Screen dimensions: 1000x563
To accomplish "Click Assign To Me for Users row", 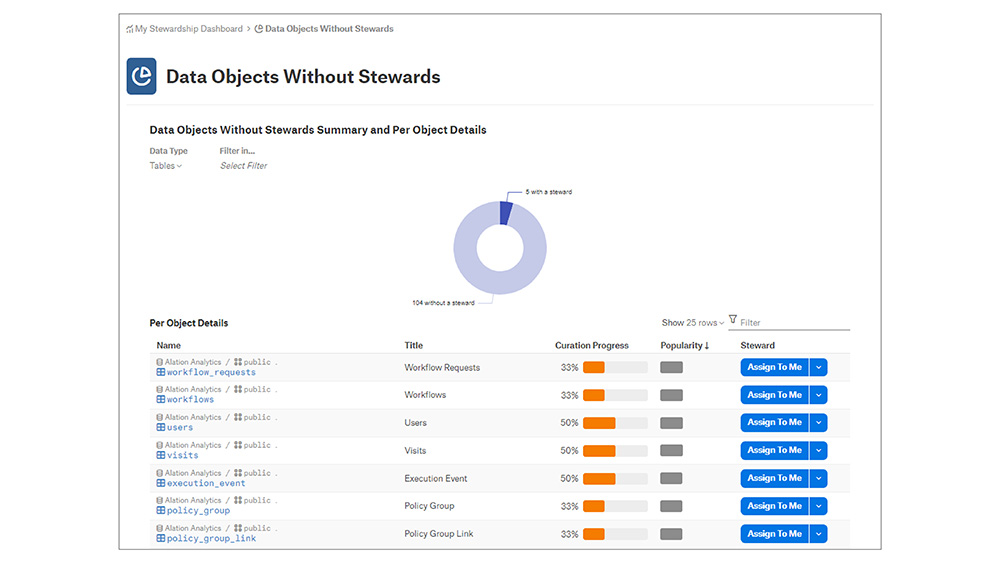I will point(774,423).
